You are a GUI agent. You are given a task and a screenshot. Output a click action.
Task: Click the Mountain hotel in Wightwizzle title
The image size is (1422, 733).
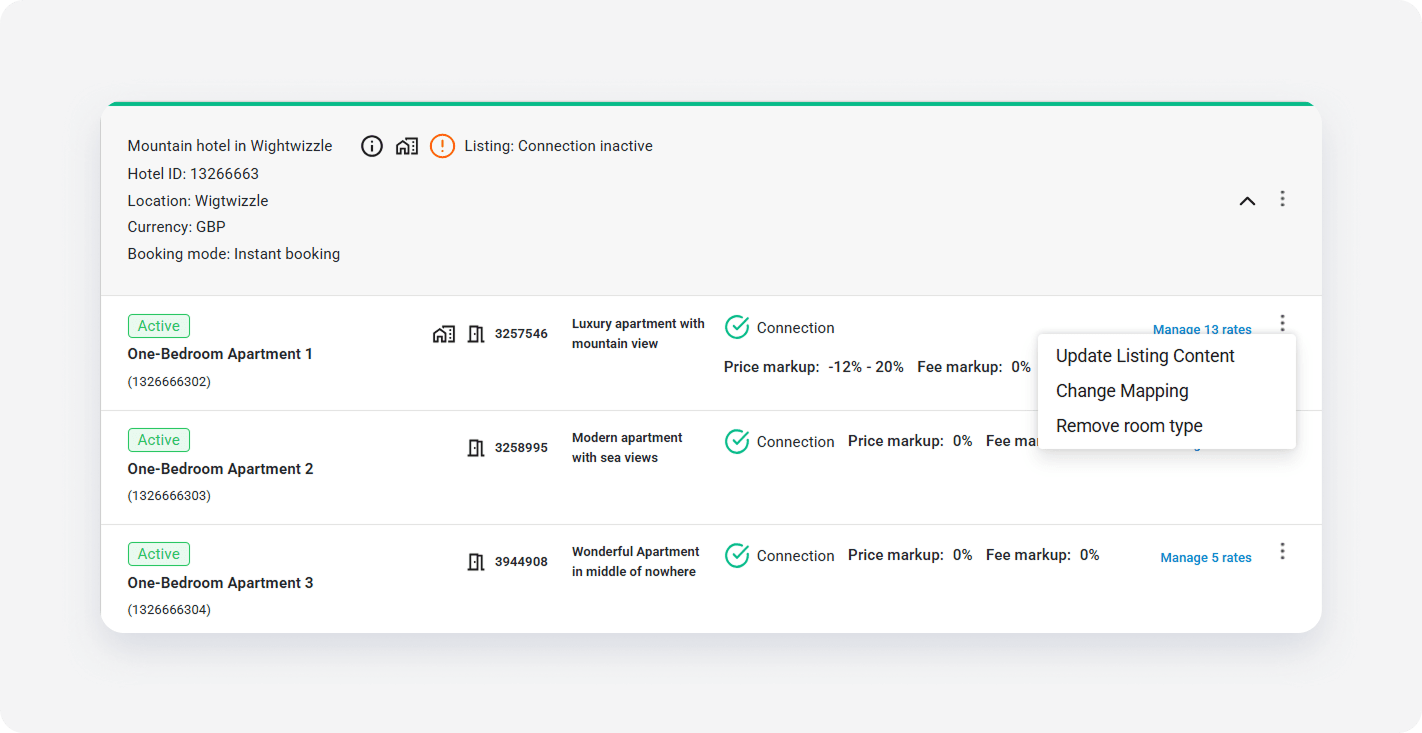coord(230,146)
